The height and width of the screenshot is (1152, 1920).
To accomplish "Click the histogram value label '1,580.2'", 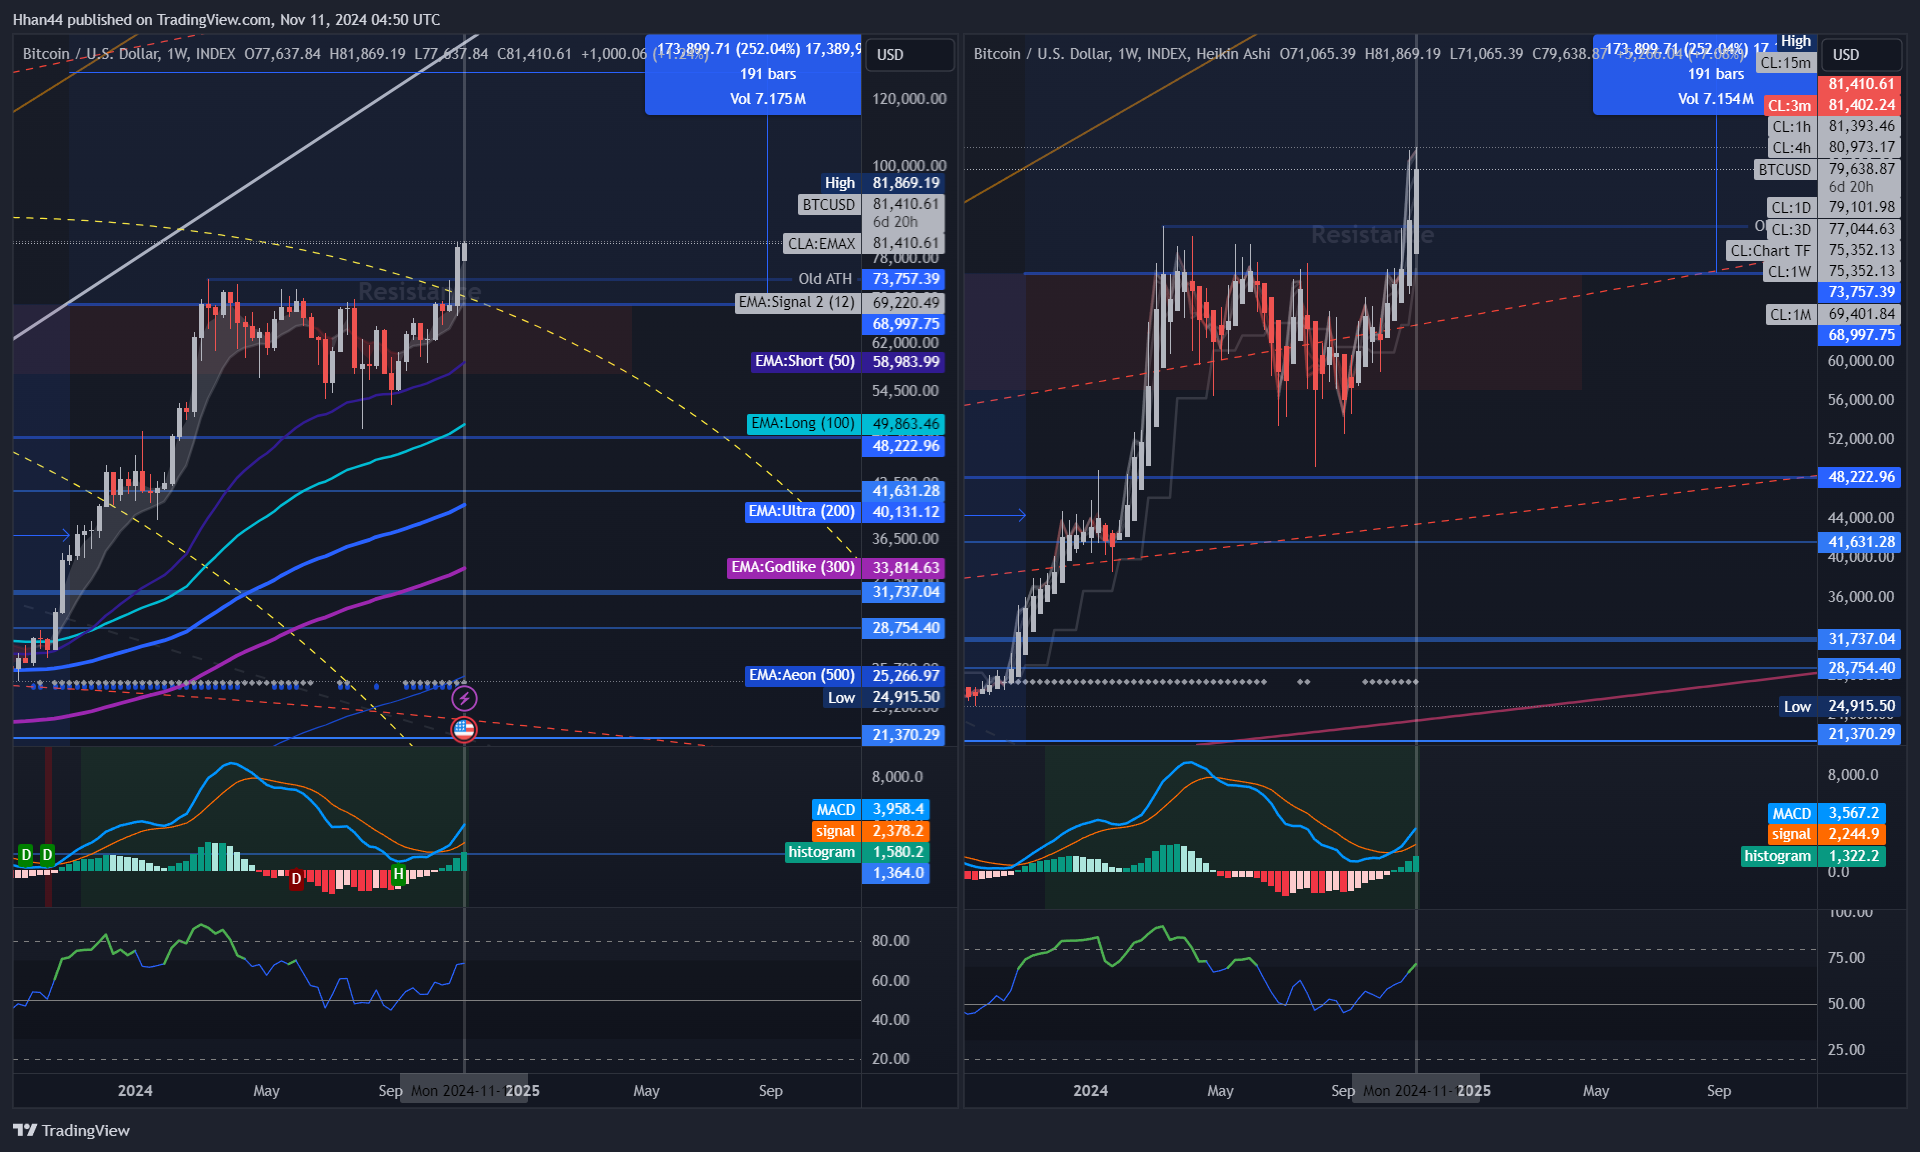I will pyautogui.click(x=898, y=852).
